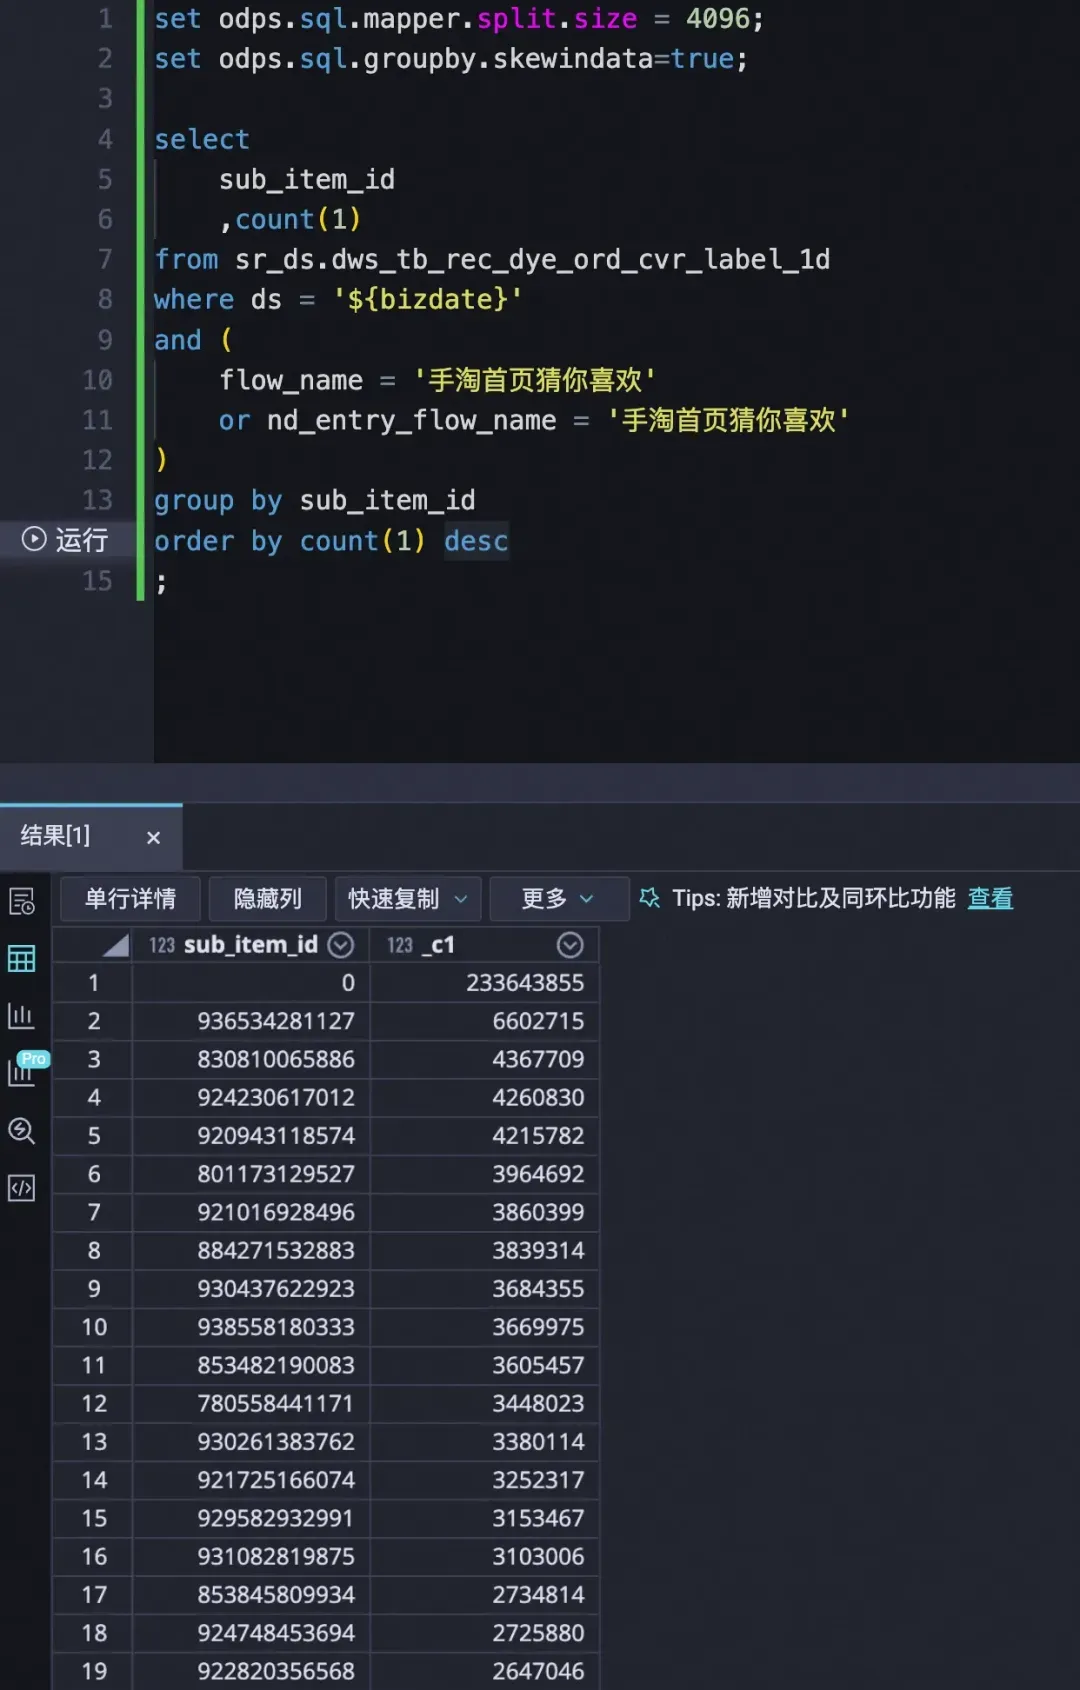Image resolution: width=1080 pixels, height=1690 pixels.
Task: Open the run log history icon
Action: tap(22, 902)
